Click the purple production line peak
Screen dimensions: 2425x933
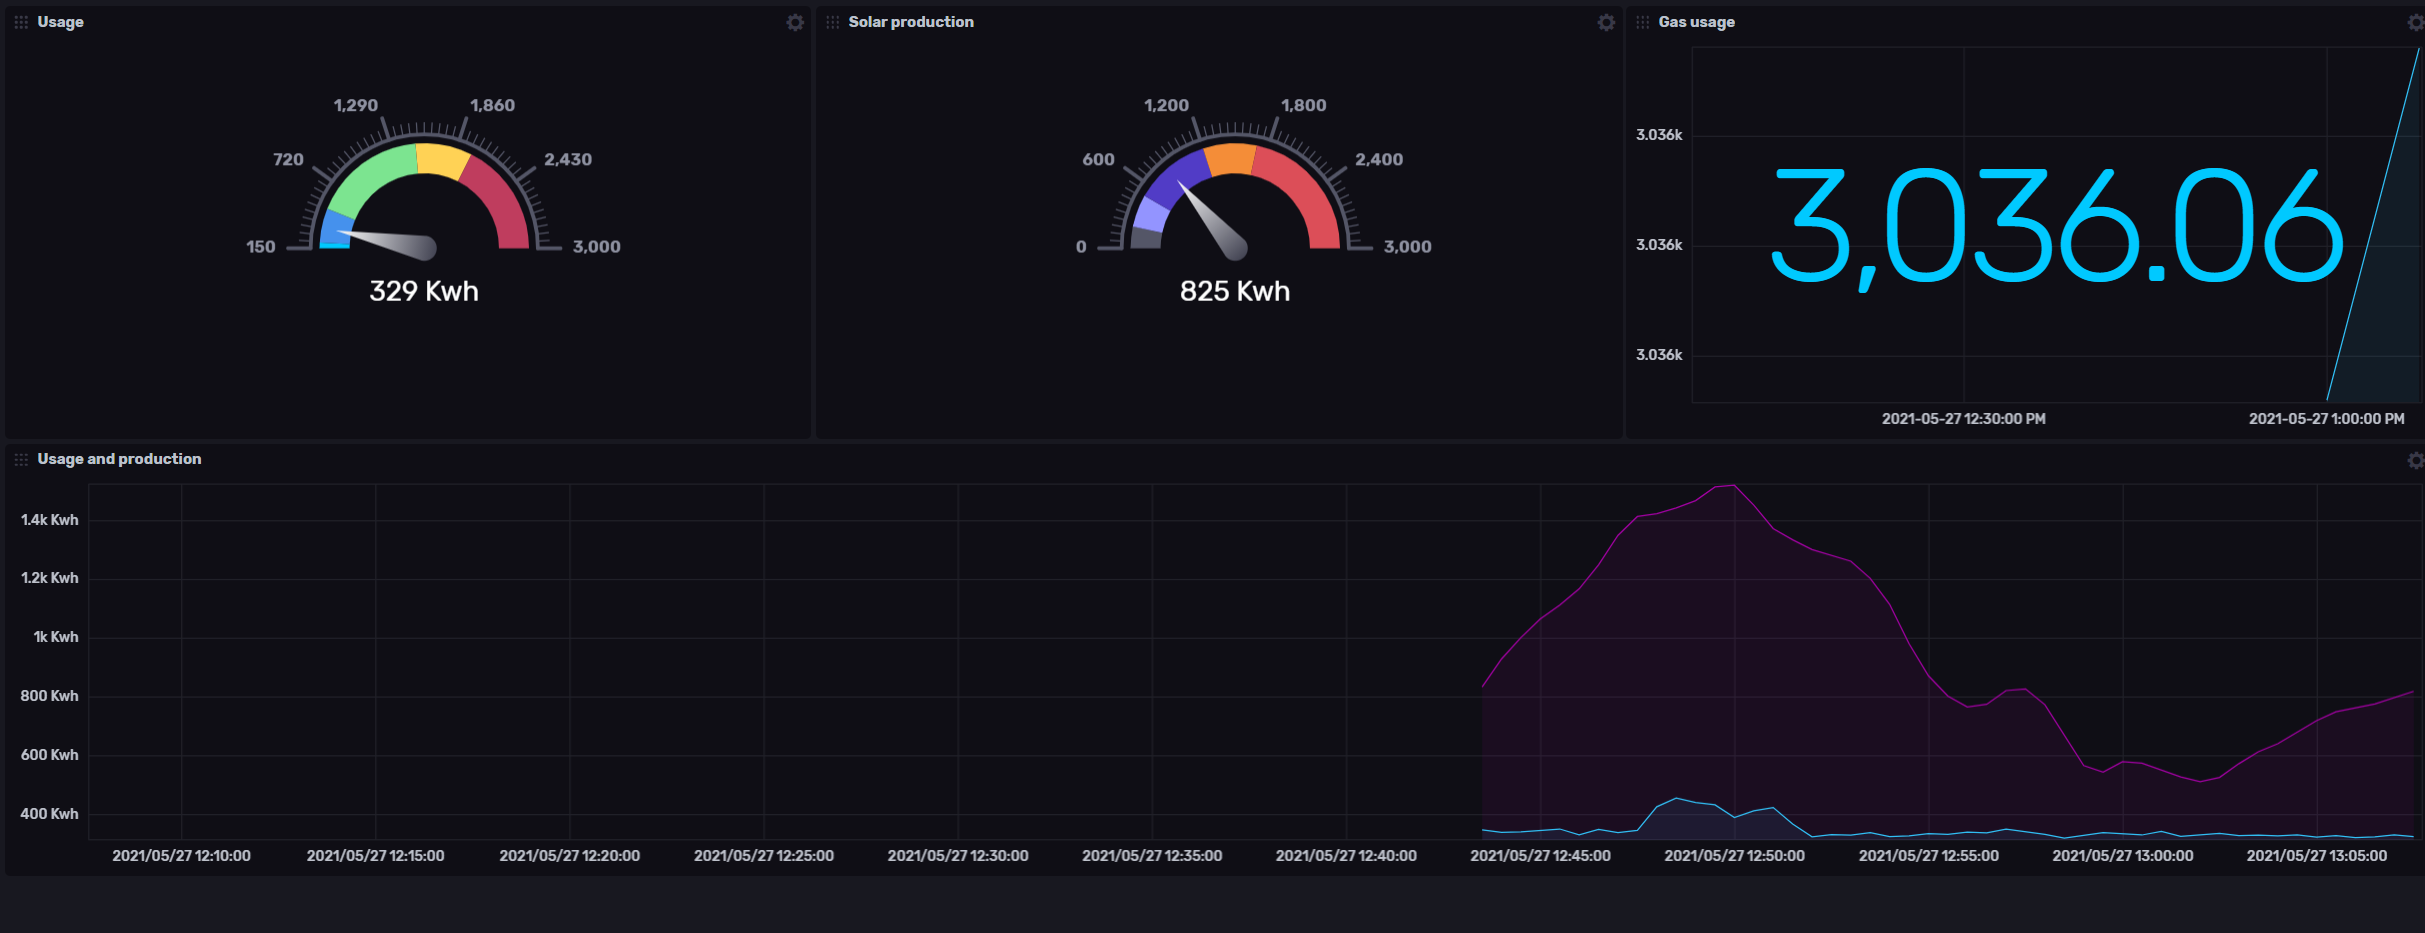pos(1733,486)
